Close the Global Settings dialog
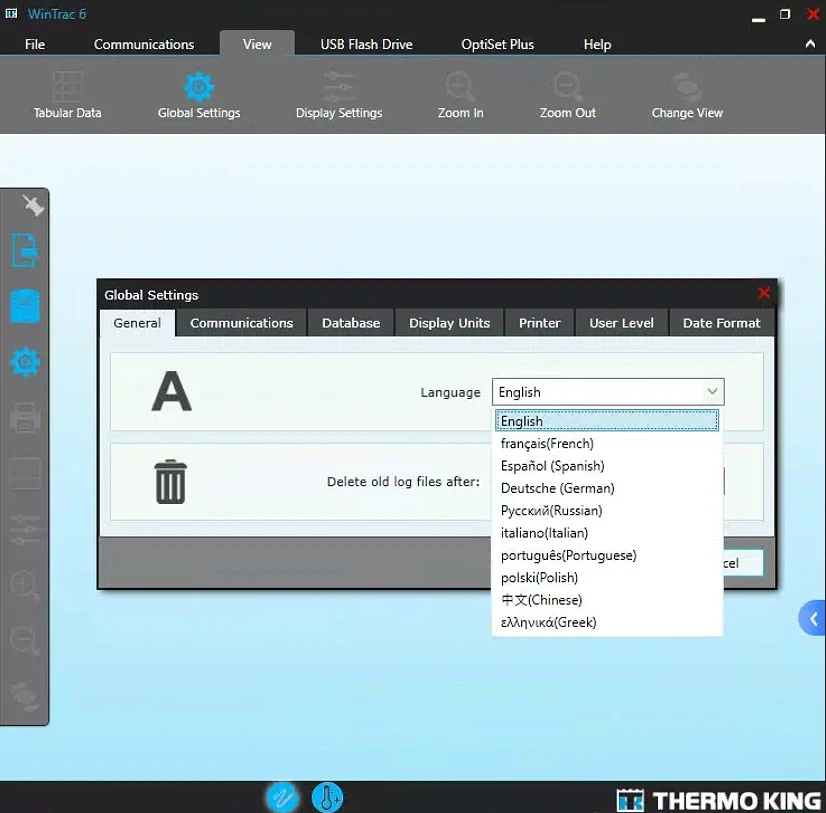This screenshot has height=813, width=826. tap(764, 293)
